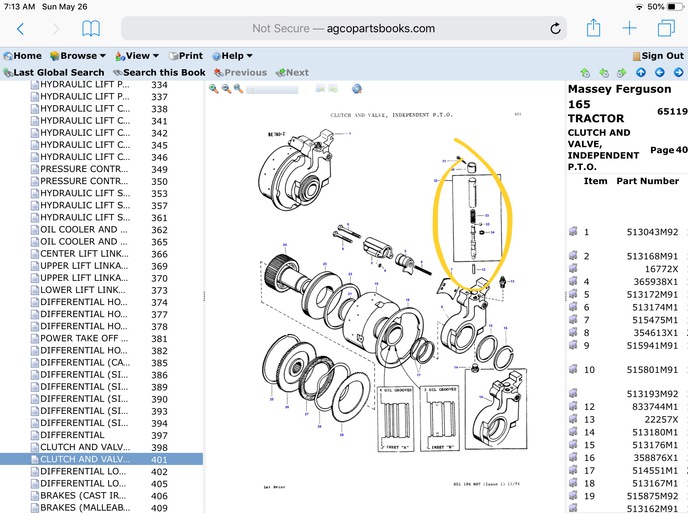Select part number 513168M91
The height and width of the screenshot is (516, 688).
(652, 256)
